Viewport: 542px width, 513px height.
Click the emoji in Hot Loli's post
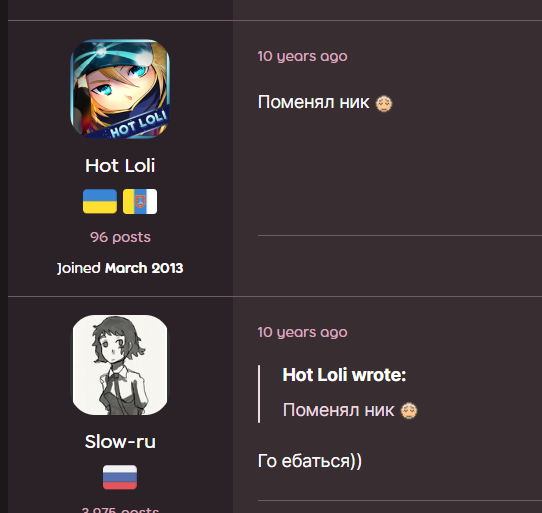[x=384, y=103]
